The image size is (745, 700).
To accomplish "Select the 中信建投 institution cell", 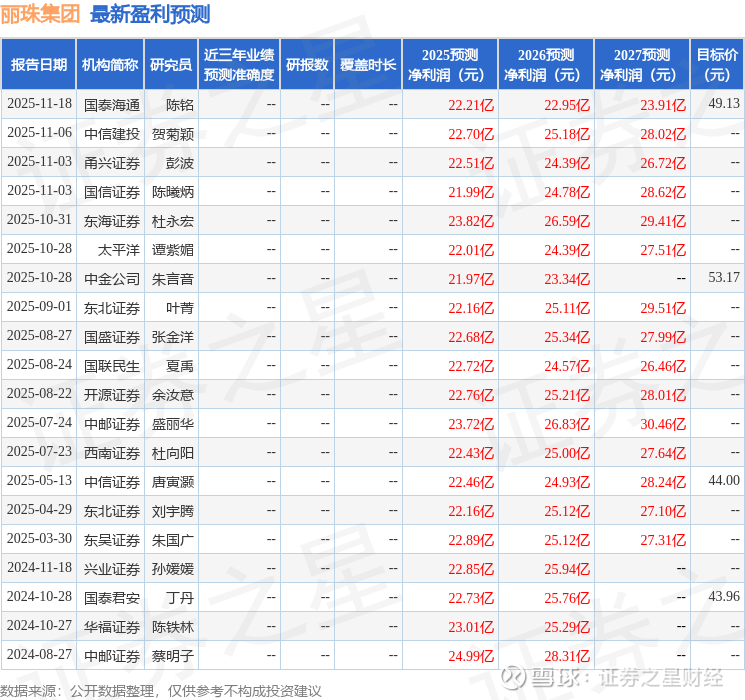I will [x=112, y=134].
